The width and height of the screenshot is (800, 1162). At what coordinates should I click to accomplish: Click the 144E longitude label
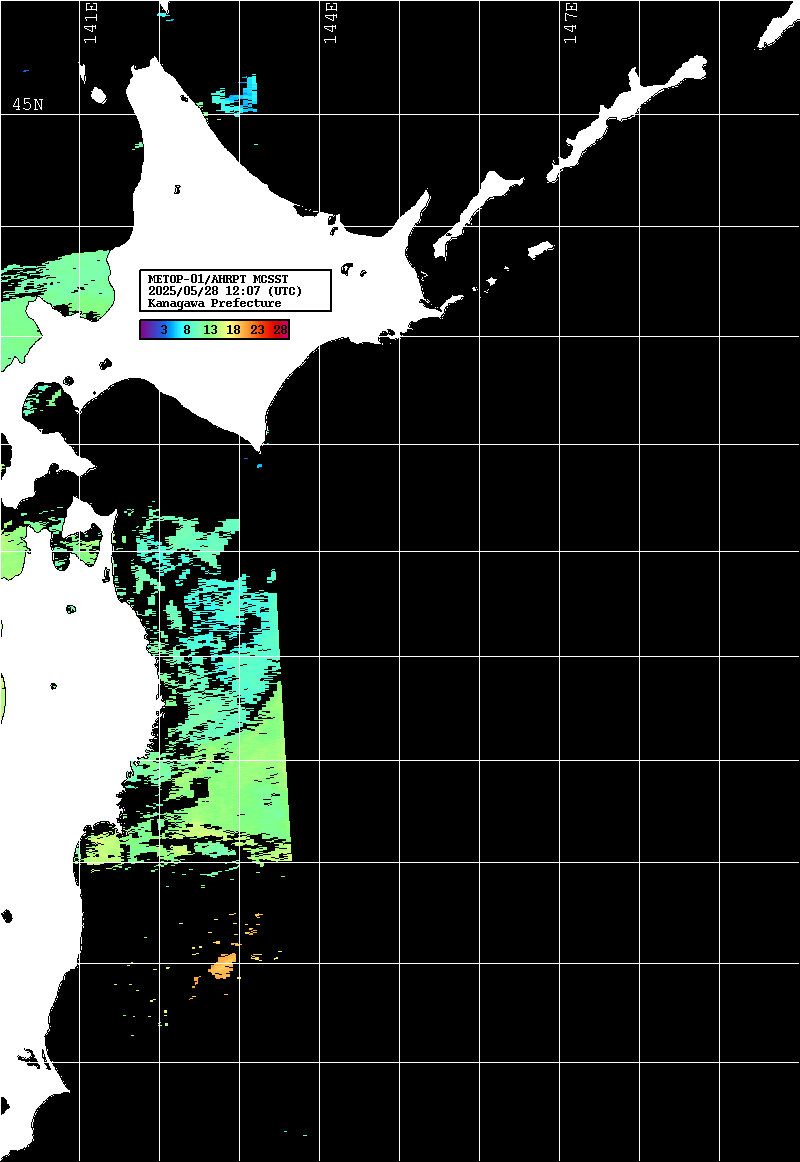tap(330, 24)
